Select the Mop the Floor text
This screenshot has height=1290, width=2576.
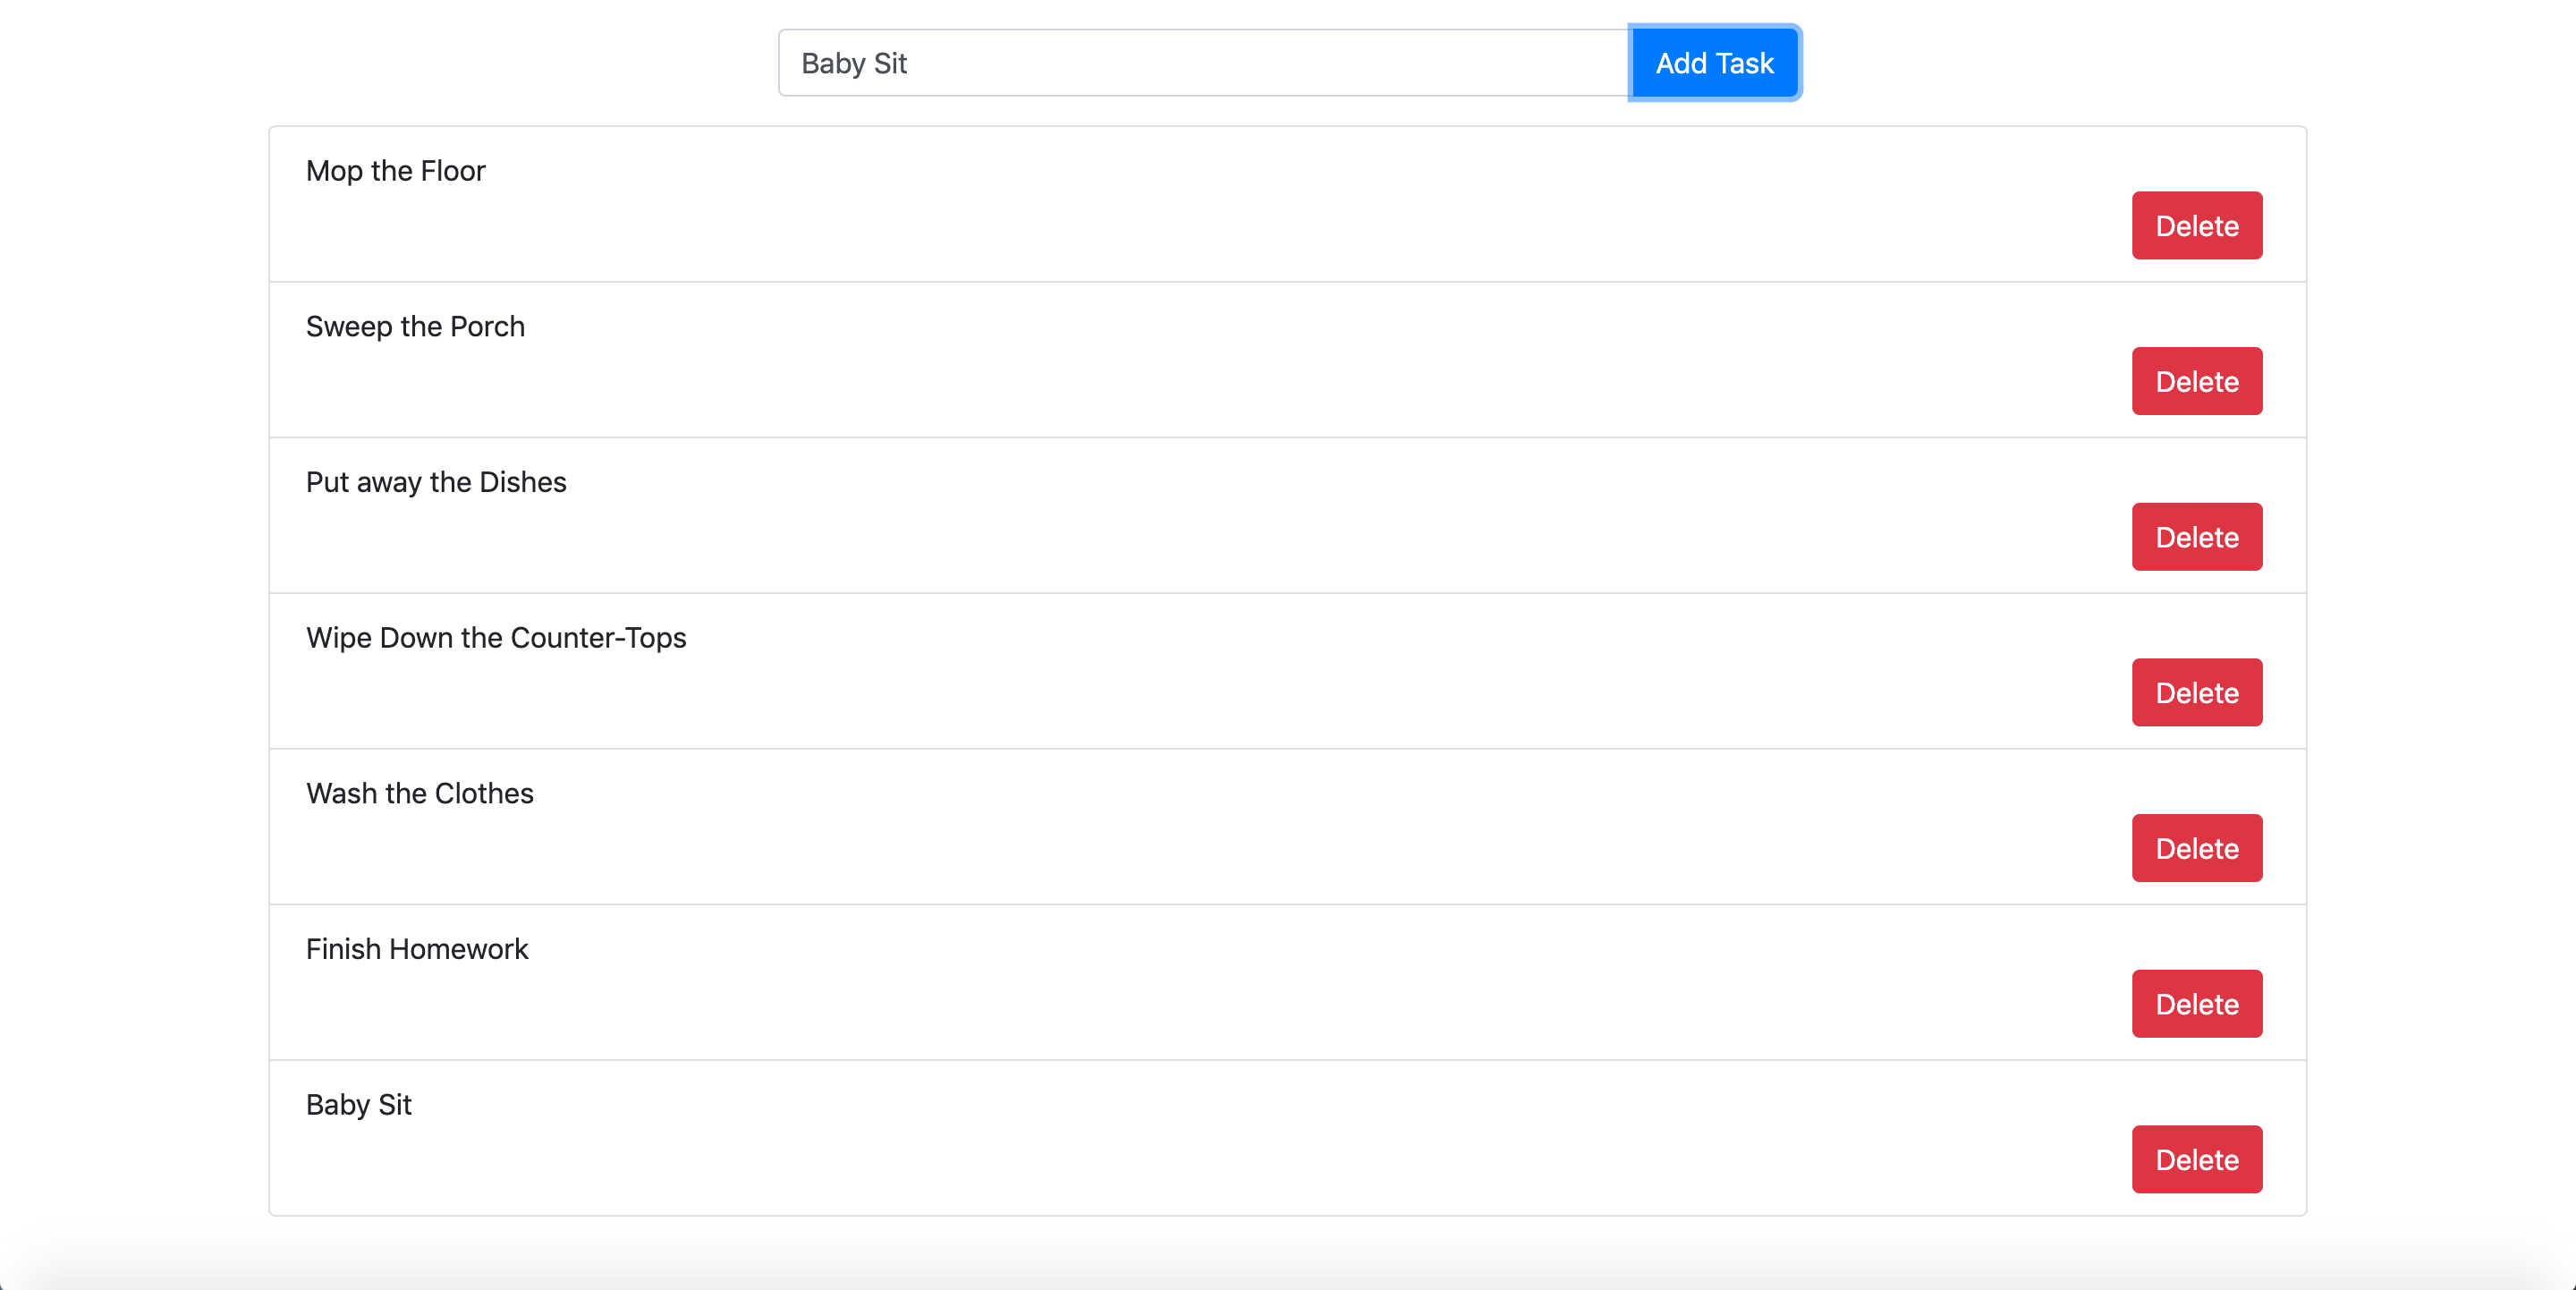pyautogui.click(x=396, y=171)
